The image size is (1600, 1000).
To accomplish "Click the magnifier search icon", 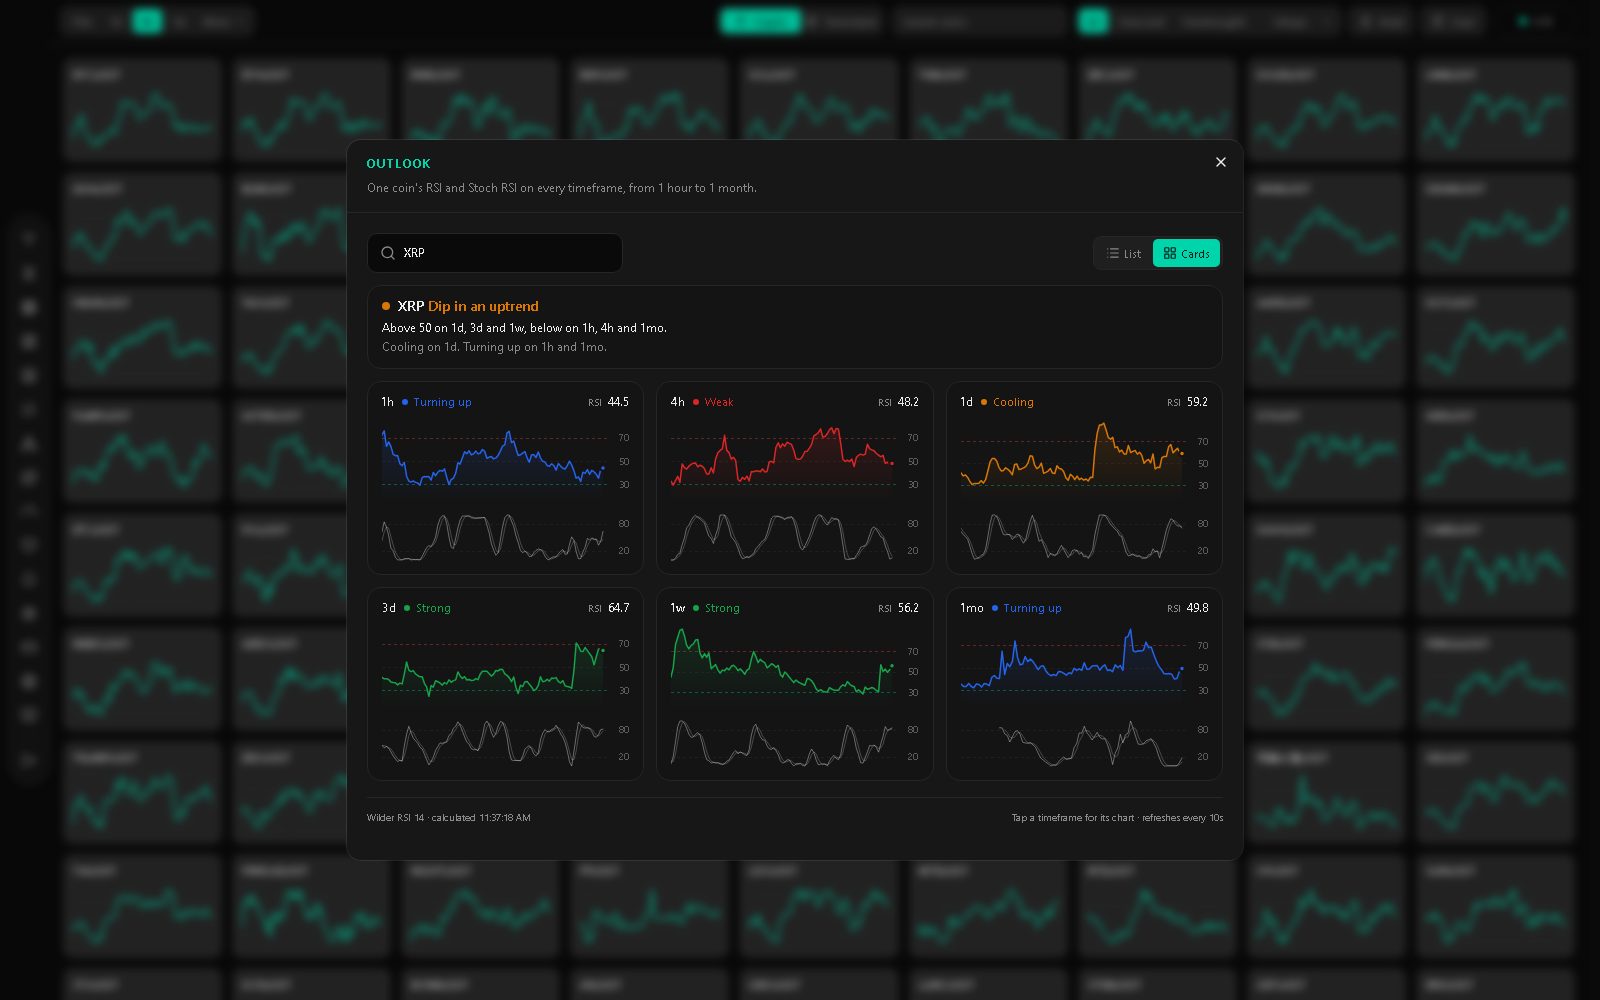I will (x=388, y=253).
